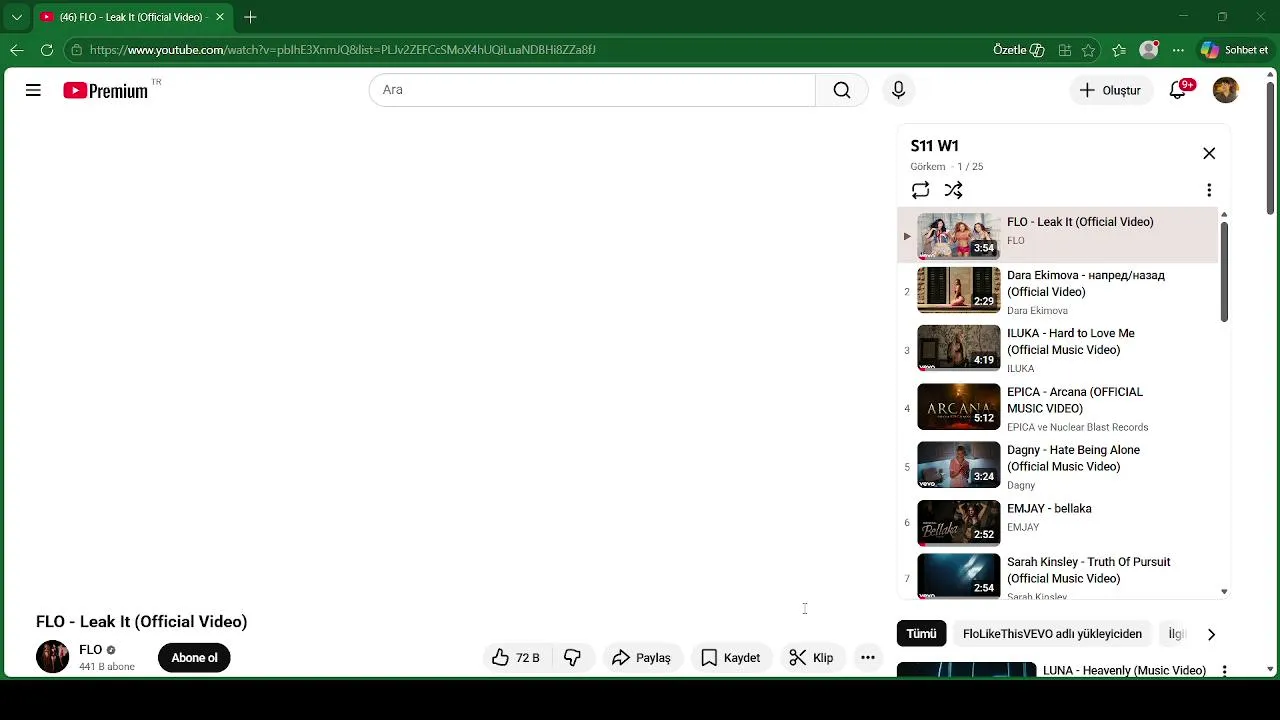The width and height of the screenshot is (1280, 720).
Task: Close the S11 W1 playlist panel
Action: click(x=1209, y=153)
